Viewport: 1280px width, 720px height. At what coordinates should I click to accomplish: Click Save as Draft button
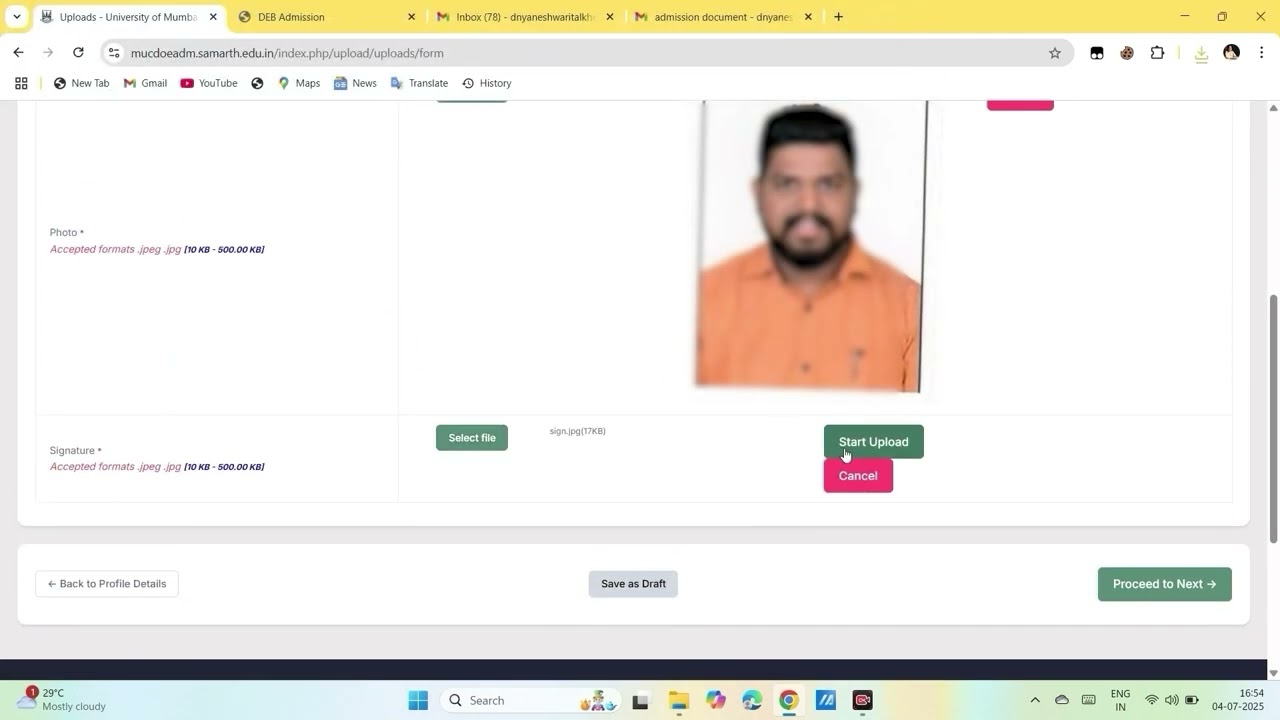click(633, 584)
